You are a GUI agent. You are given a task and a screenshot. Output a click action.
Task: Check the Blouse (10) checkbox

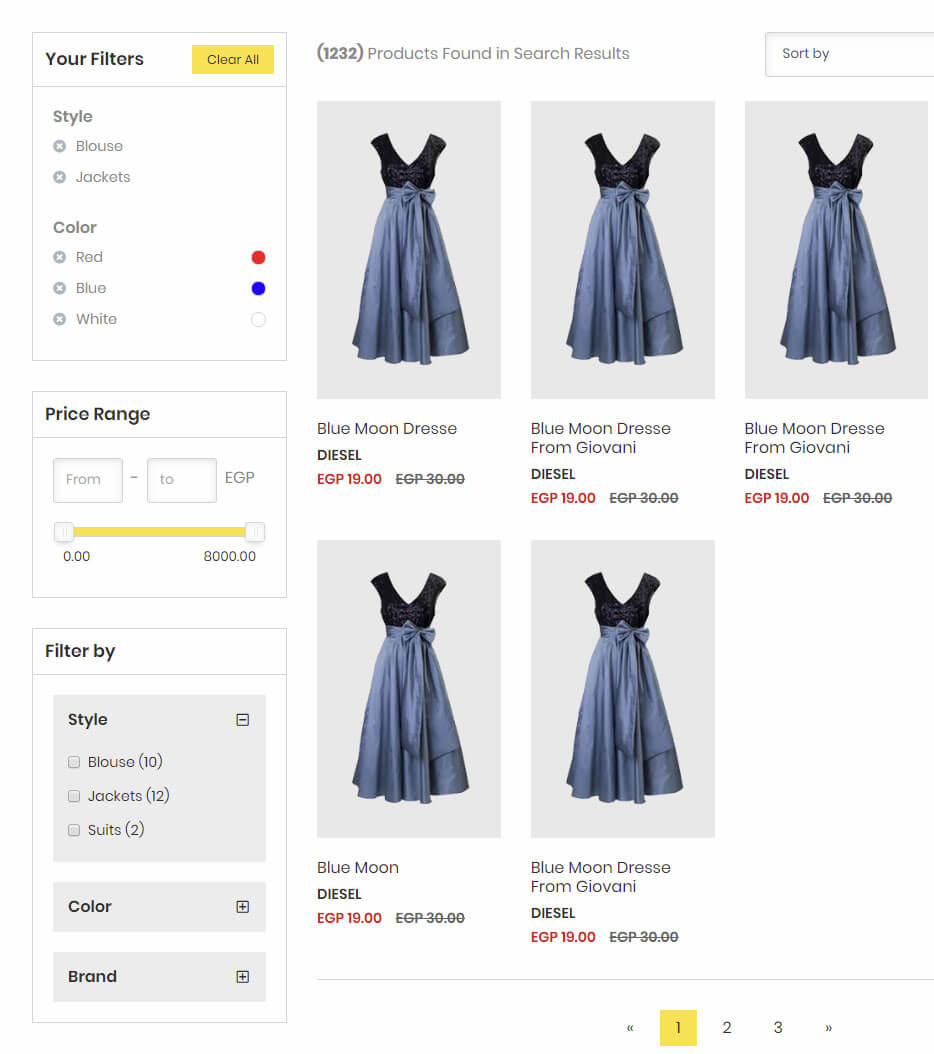[74, 762]
